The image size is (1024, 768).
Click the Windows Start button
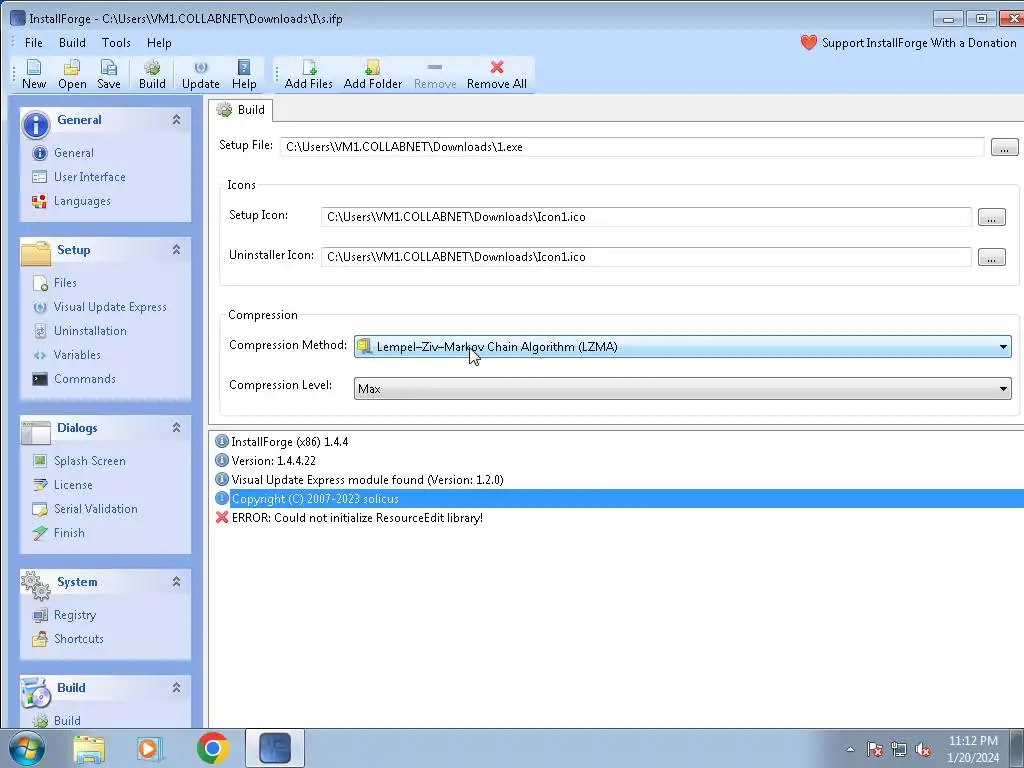pos(26,748)
